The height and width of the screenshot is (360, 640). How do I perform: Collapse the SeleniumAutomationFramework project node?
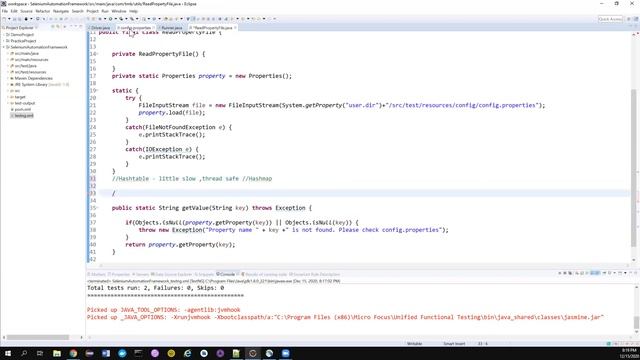click(4, 47)
